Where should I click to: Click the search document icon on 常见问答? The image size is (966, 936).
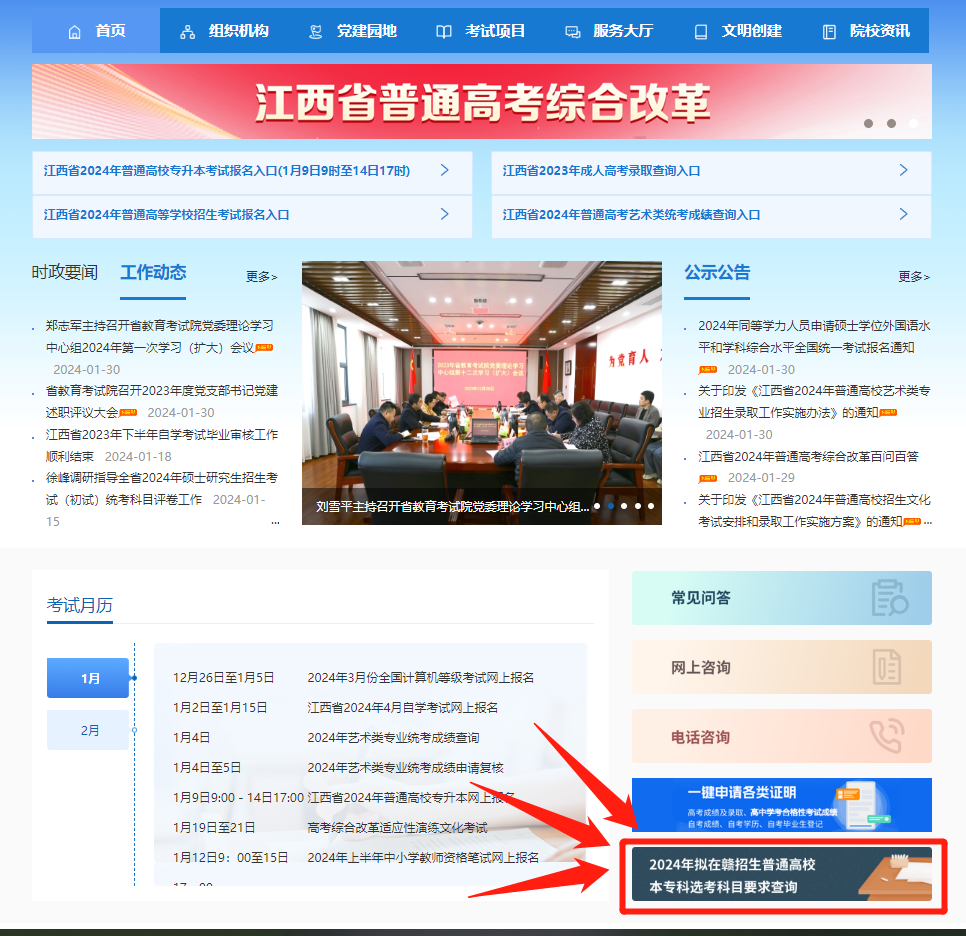[890, 597]
